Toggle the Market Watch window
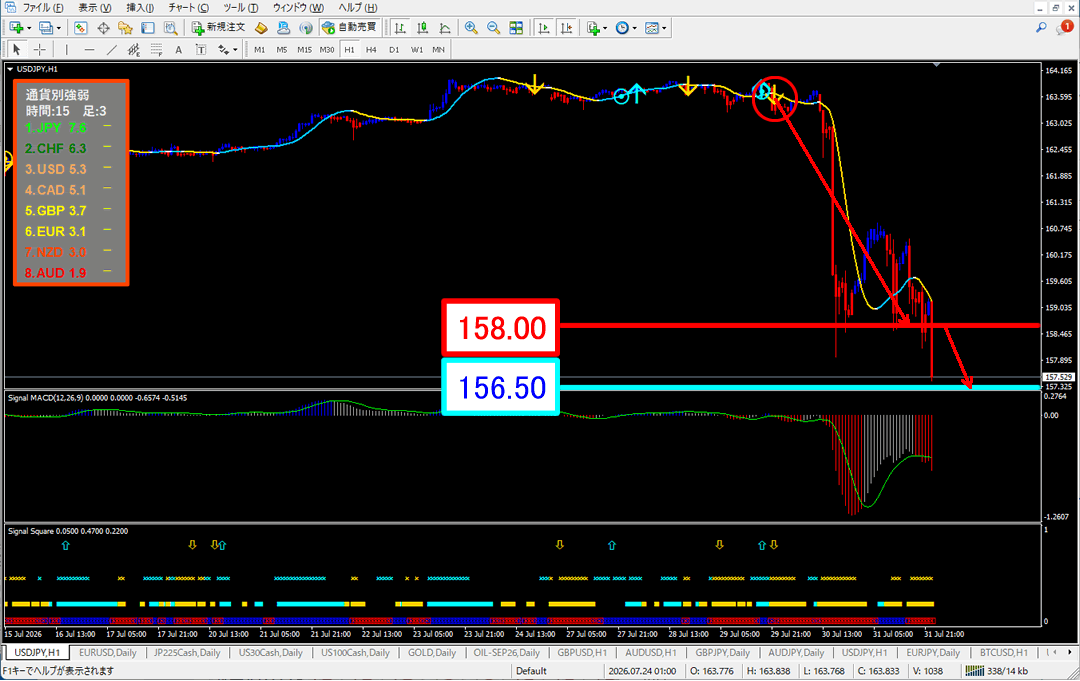1080x681 pixels. (x=81, y=28)
